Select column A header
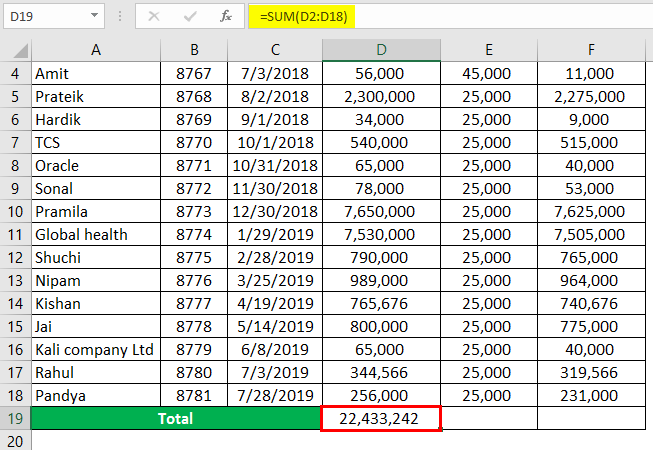The width and height of the screenshot is (653, 450). (x=96, y=50)
